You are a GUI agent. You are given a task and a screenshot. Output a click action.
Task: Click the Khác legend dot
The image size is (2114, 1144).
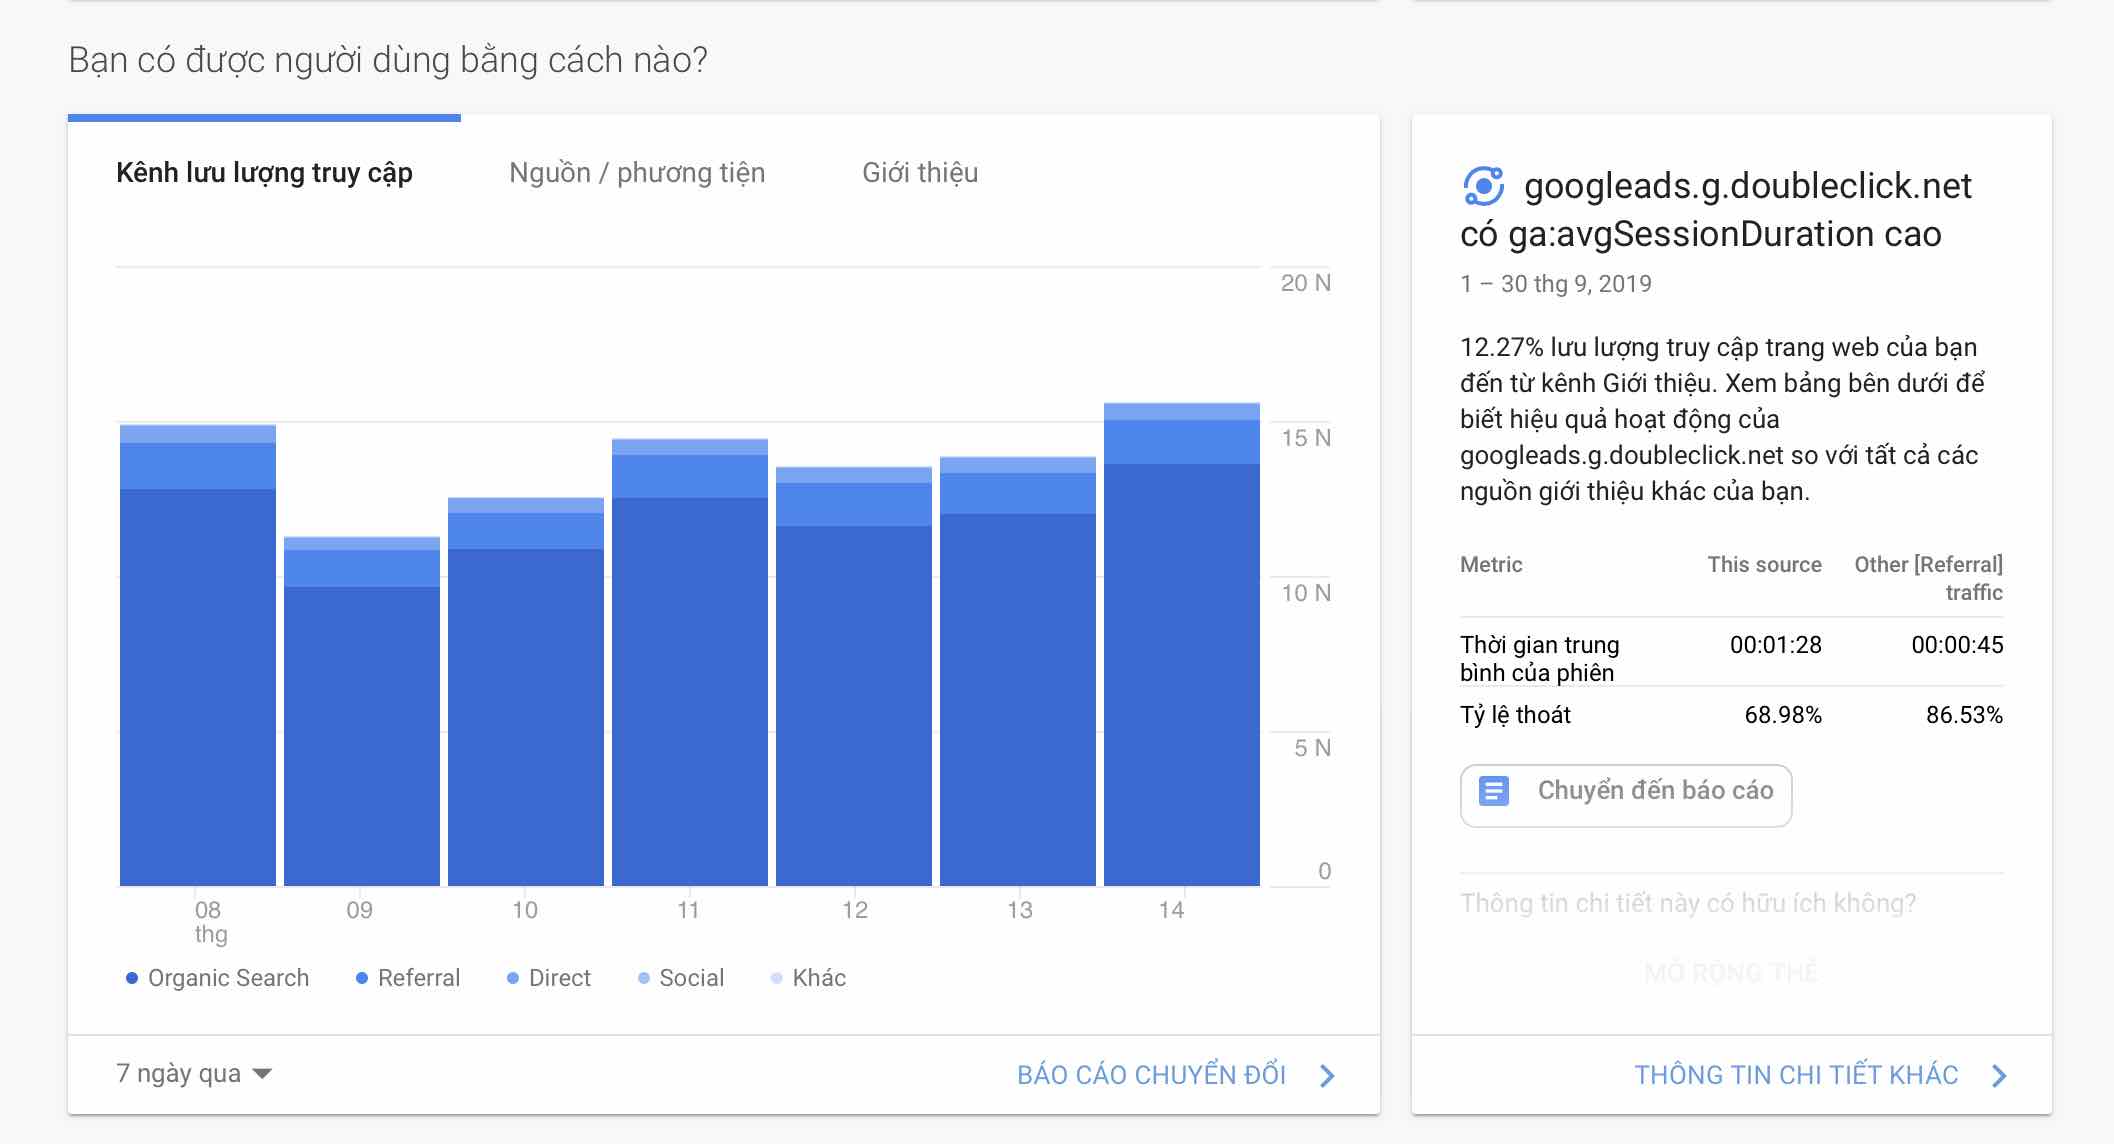click(x=776, y=978)
